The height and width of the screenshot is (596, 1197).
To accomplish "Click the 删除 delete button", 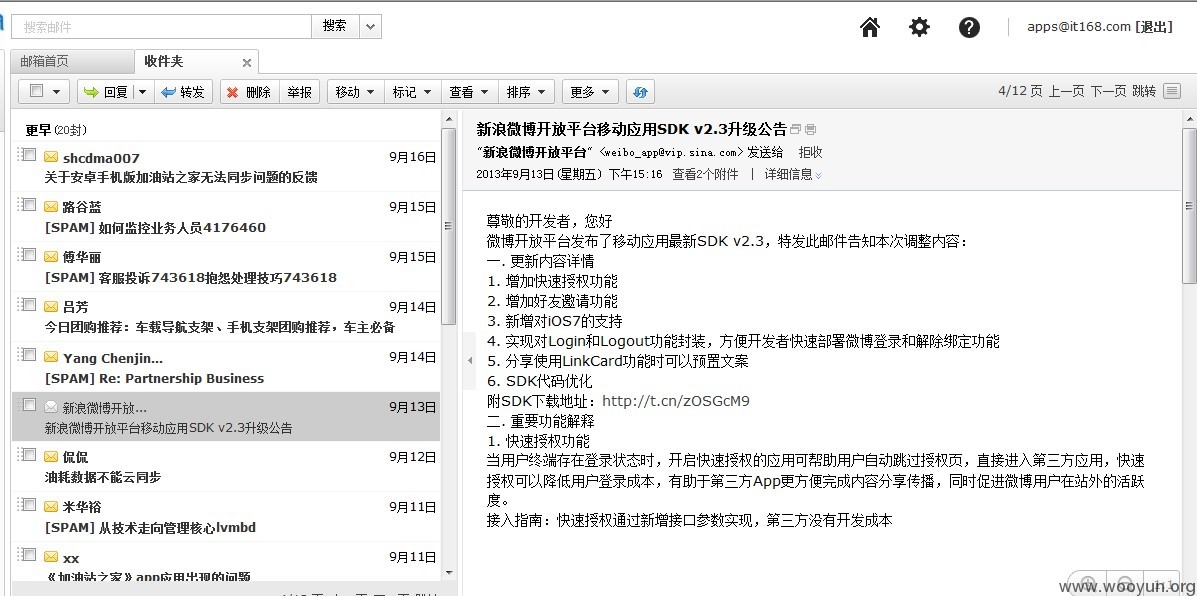I will tap(250, 92).
